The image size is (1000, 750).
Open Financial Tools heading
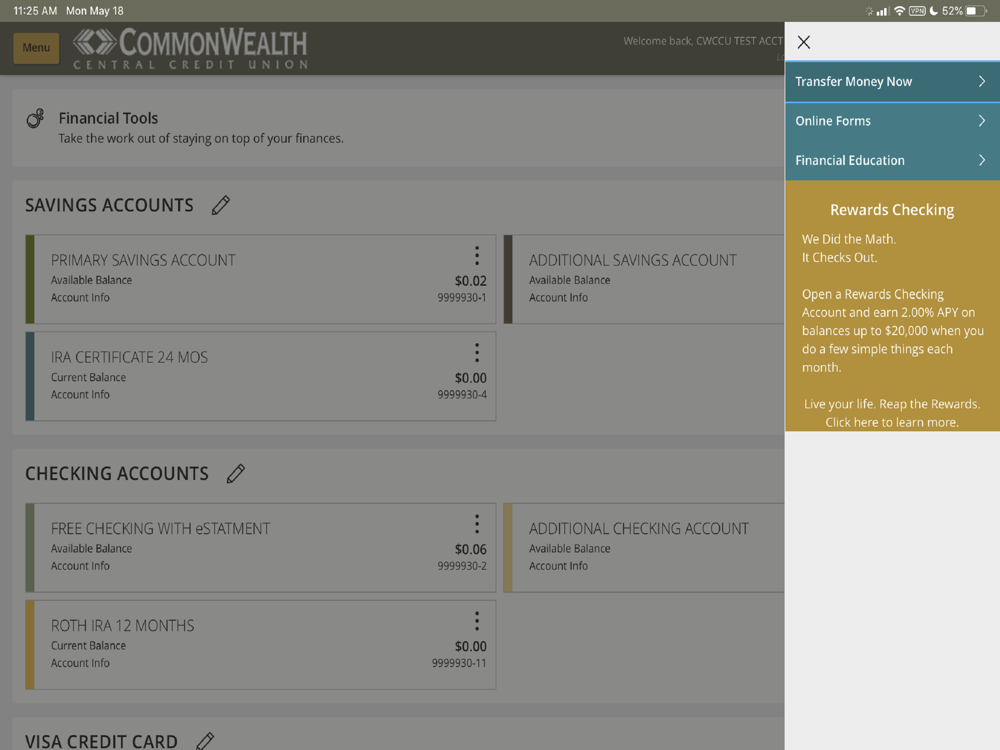point(108,118)
